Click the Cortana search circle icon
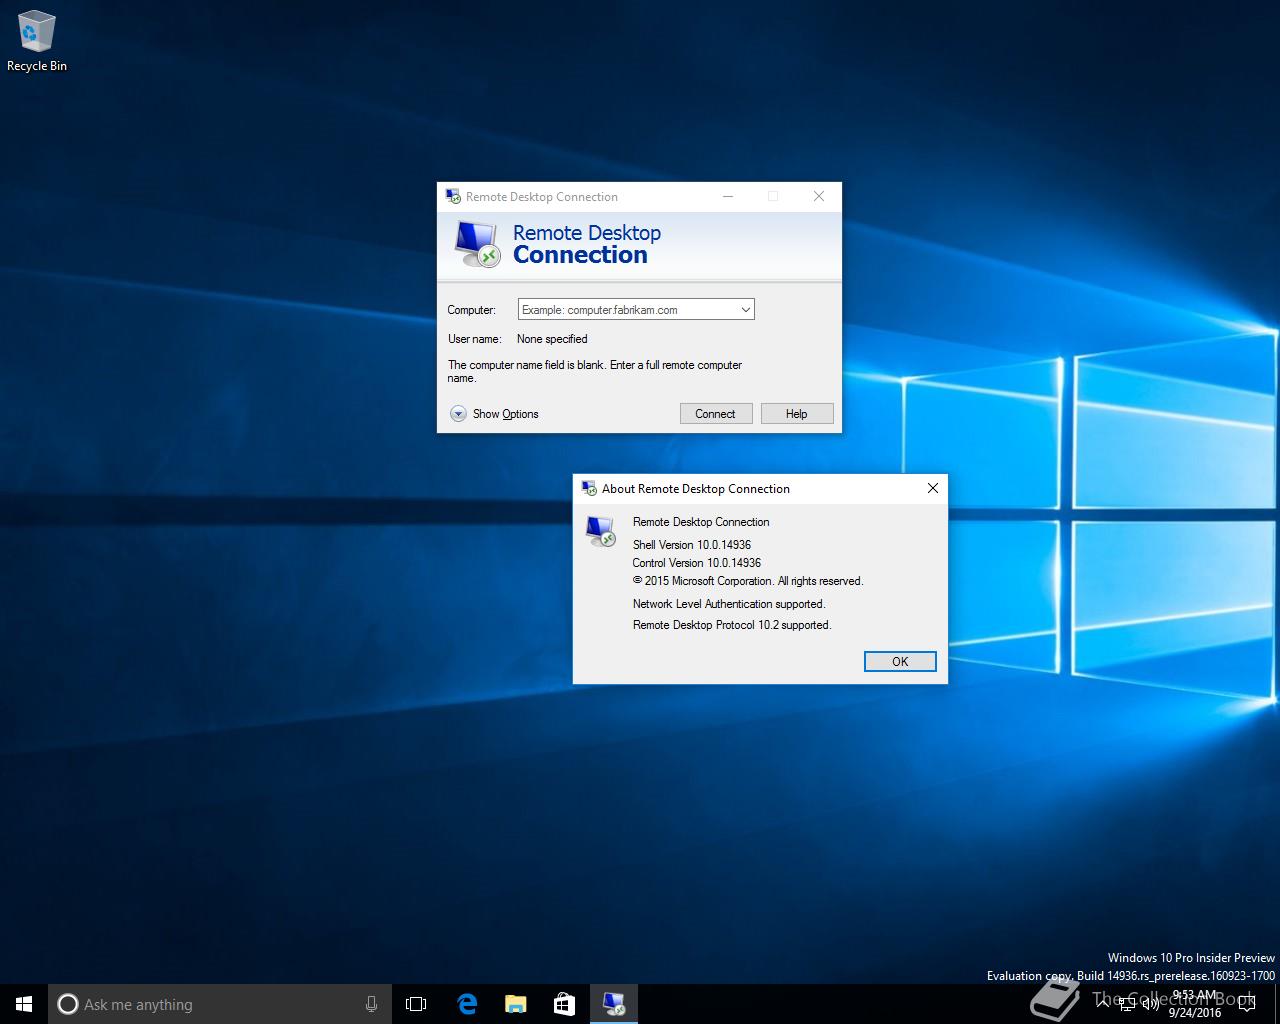 pos(68,1004)
